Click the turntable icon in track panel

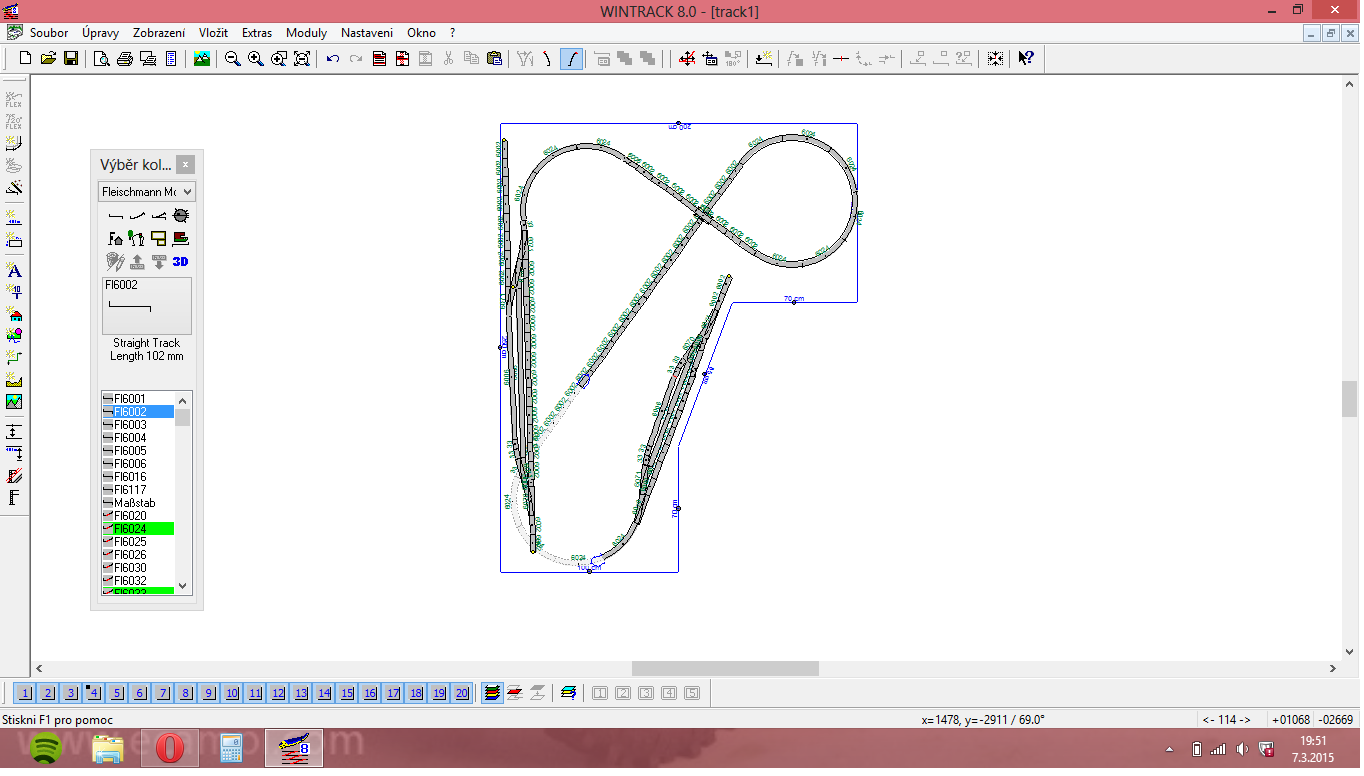point(180,215)
